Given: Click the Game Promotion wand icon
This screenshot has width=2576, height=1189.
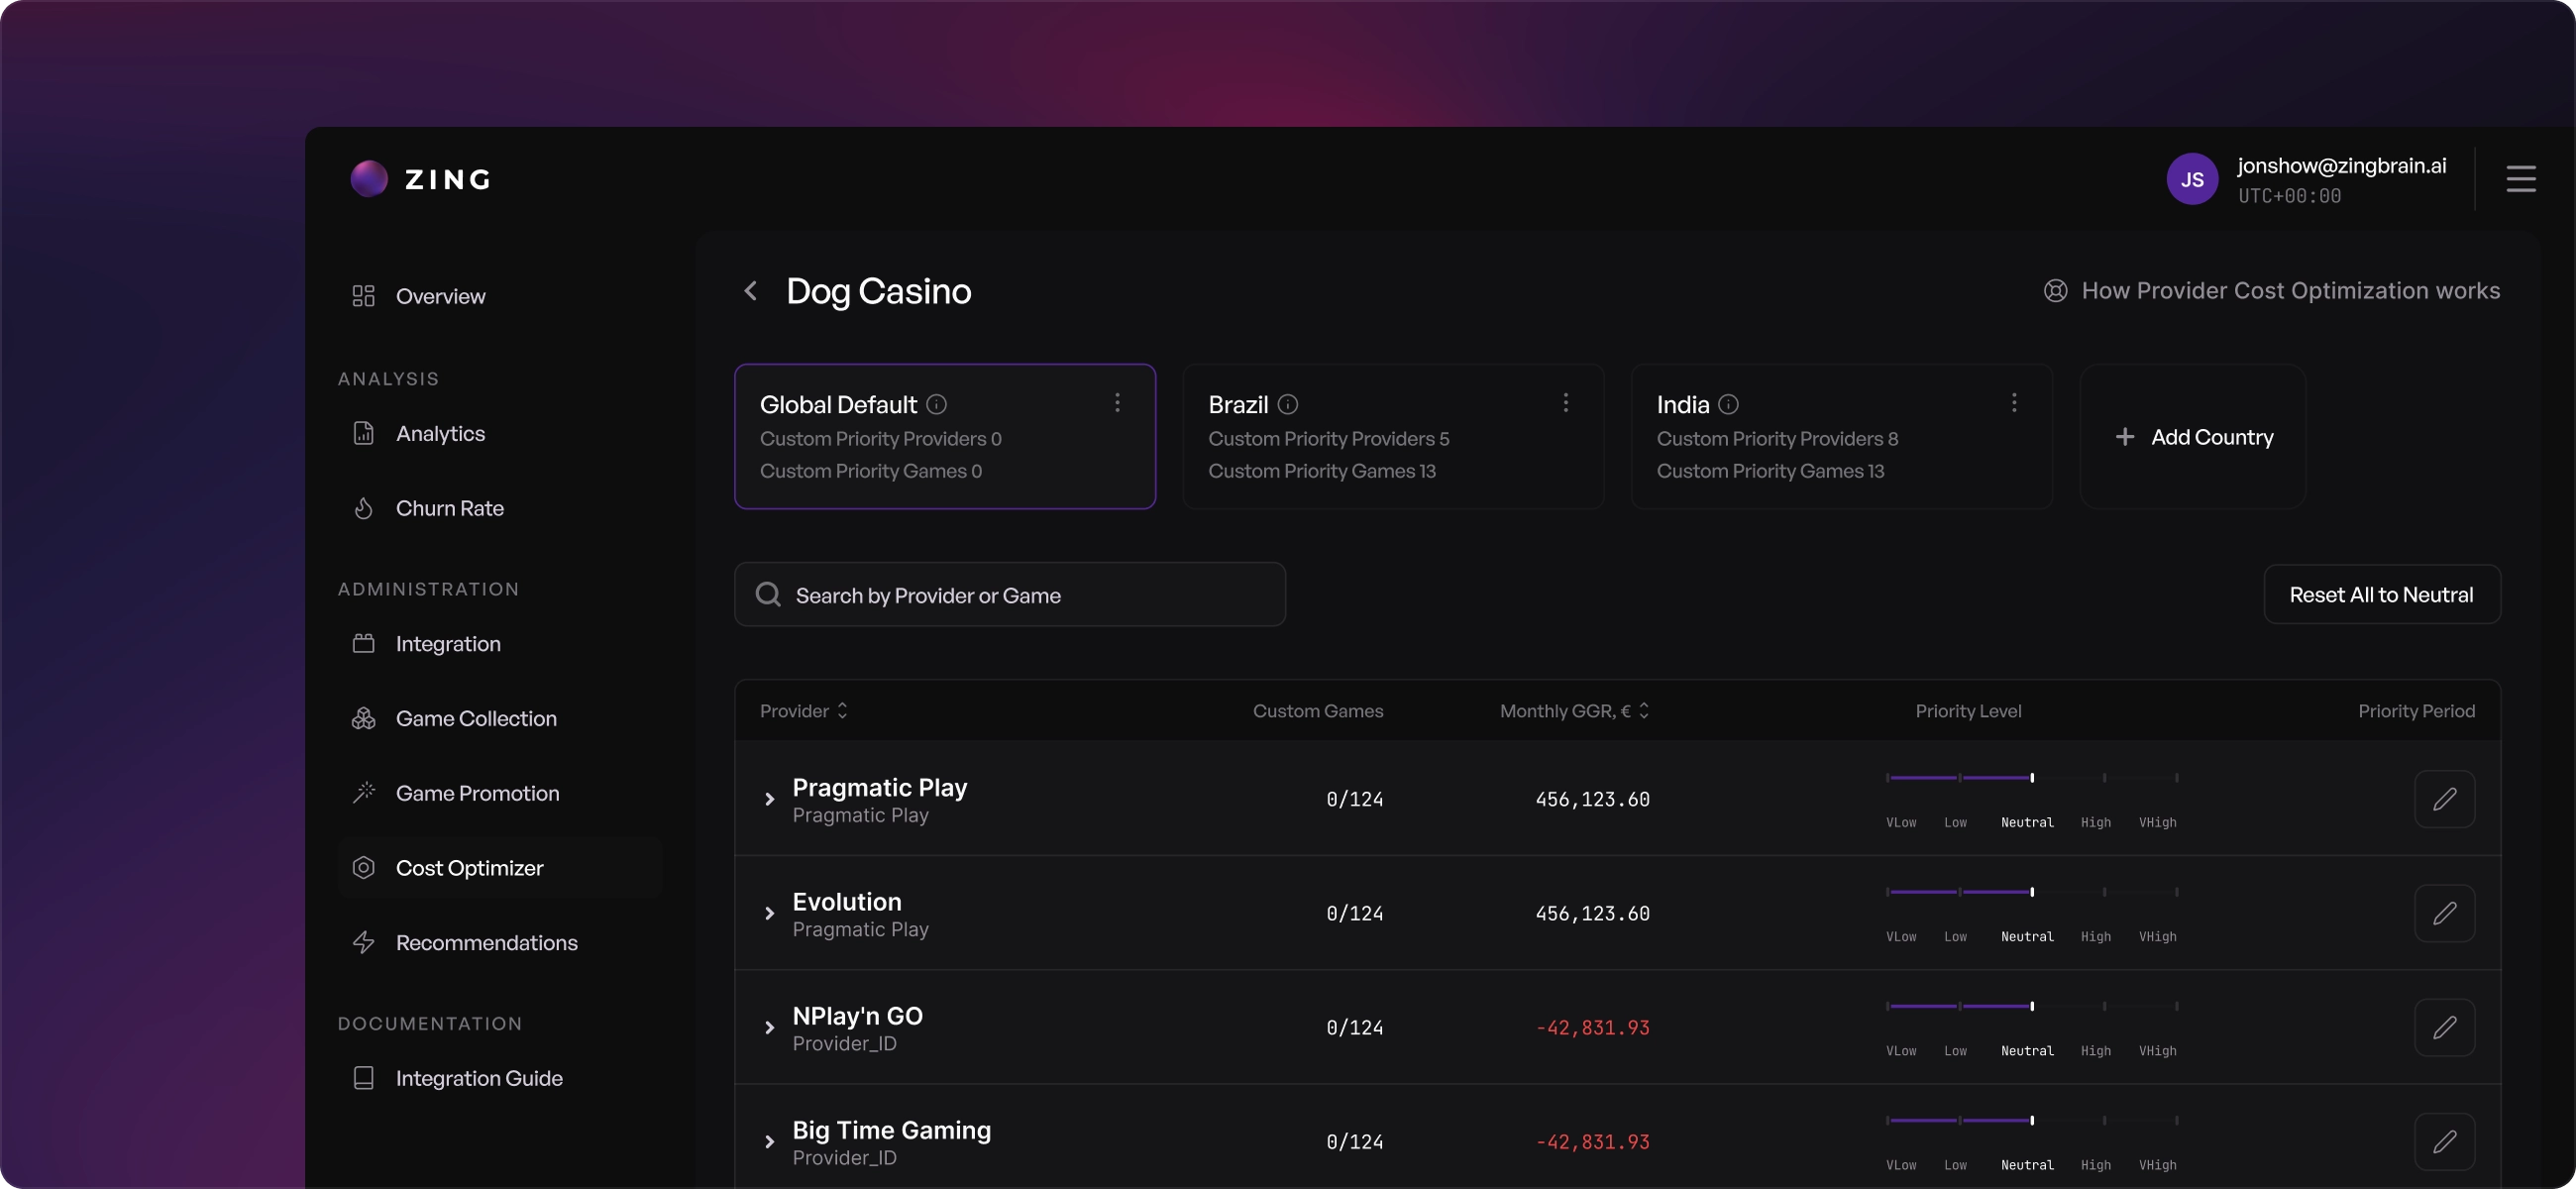Looking at the screenshot, I should click(x=363, y=793).
